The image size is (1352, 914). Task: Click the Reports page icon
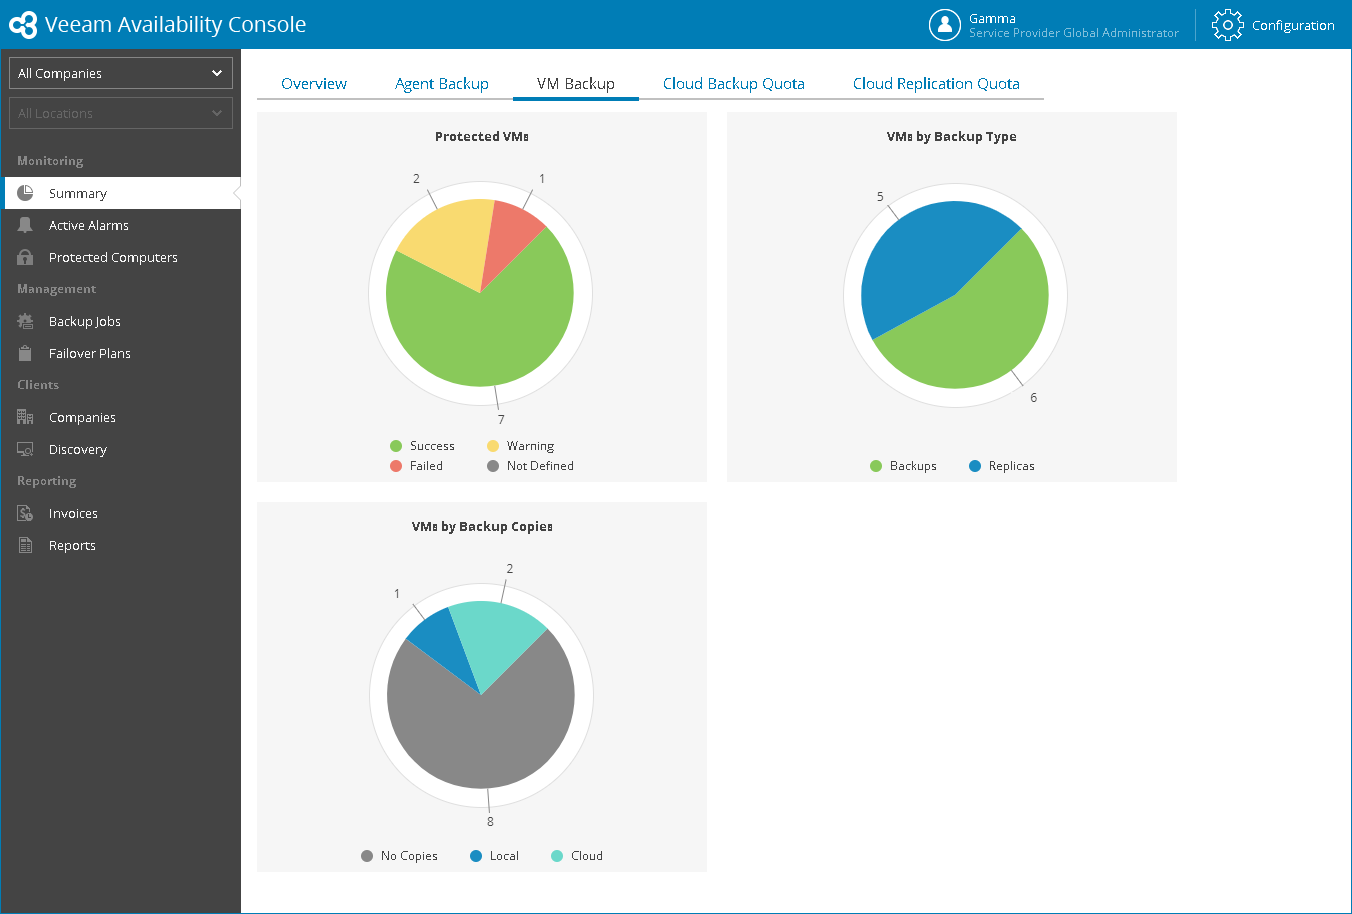pyautogui.click(x=25, y=545)
